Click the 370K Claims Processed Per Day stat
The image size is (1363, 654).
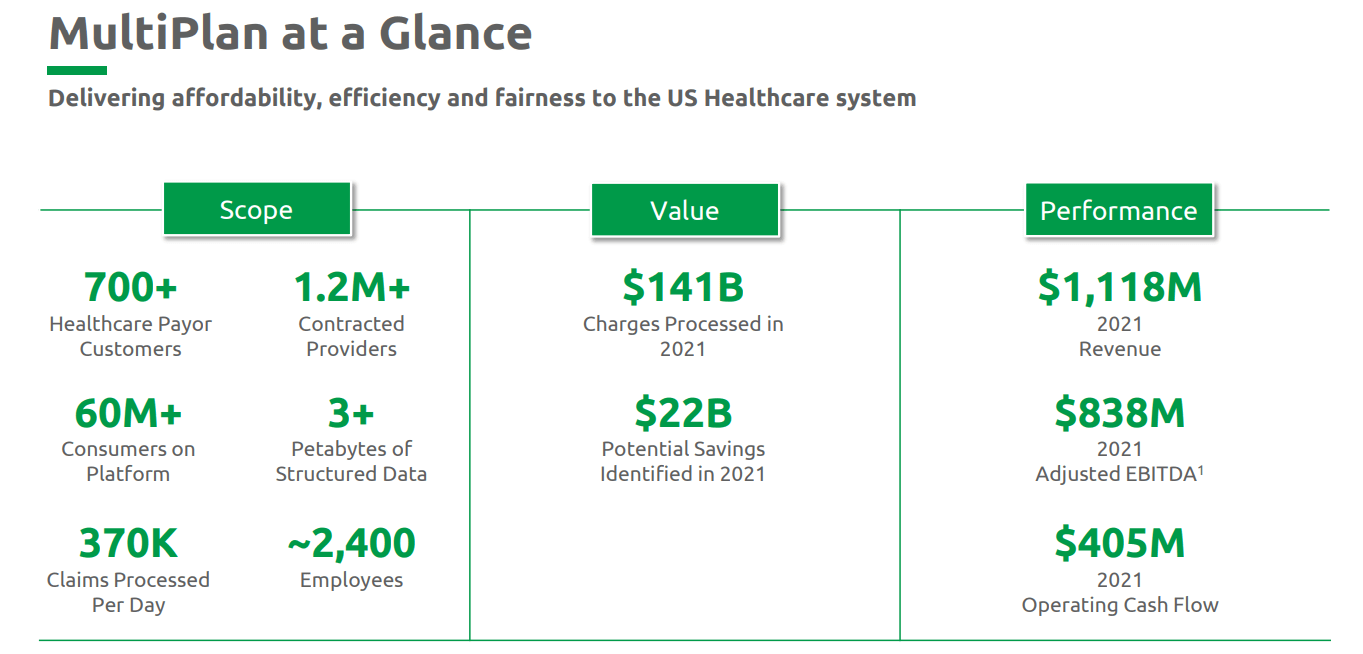click(128, 544)
